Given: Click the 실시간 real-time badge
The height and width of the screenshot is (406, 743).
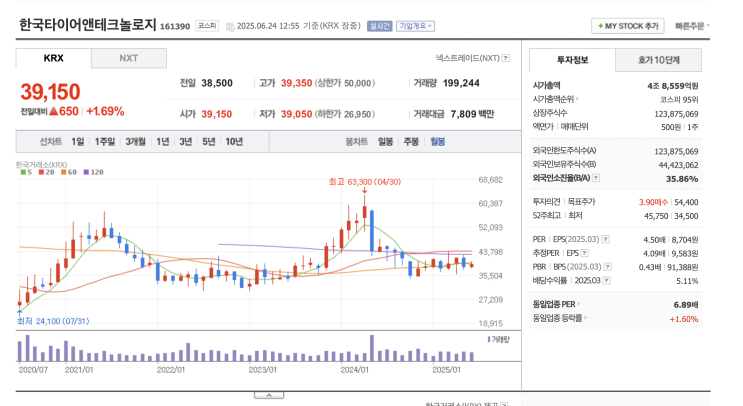Looking at the screenshot, I should (380, 26).
